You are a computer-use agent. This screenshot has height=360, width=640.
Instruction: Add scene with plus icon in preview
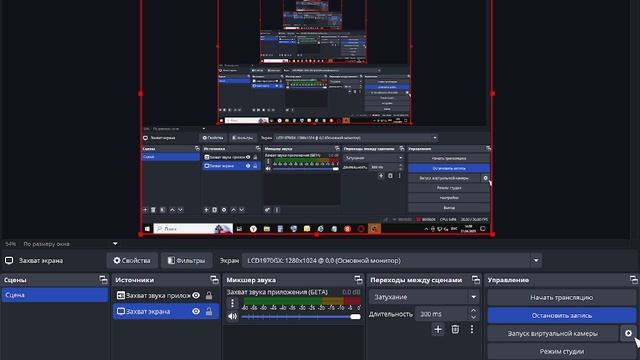pyautogui.click(x=145, y=210)
